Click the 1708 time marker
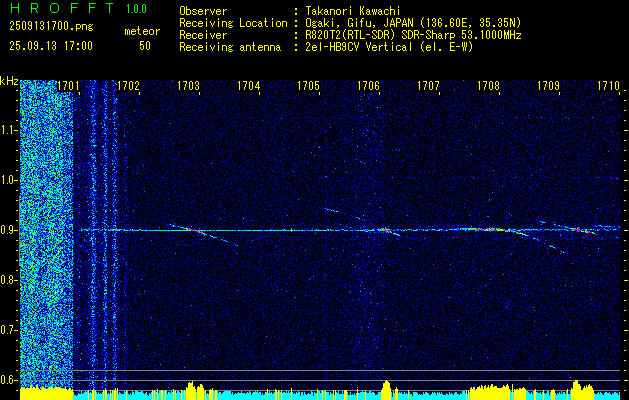Image resolution: width=629 pixels, height=400 pixels. [488, 86]
